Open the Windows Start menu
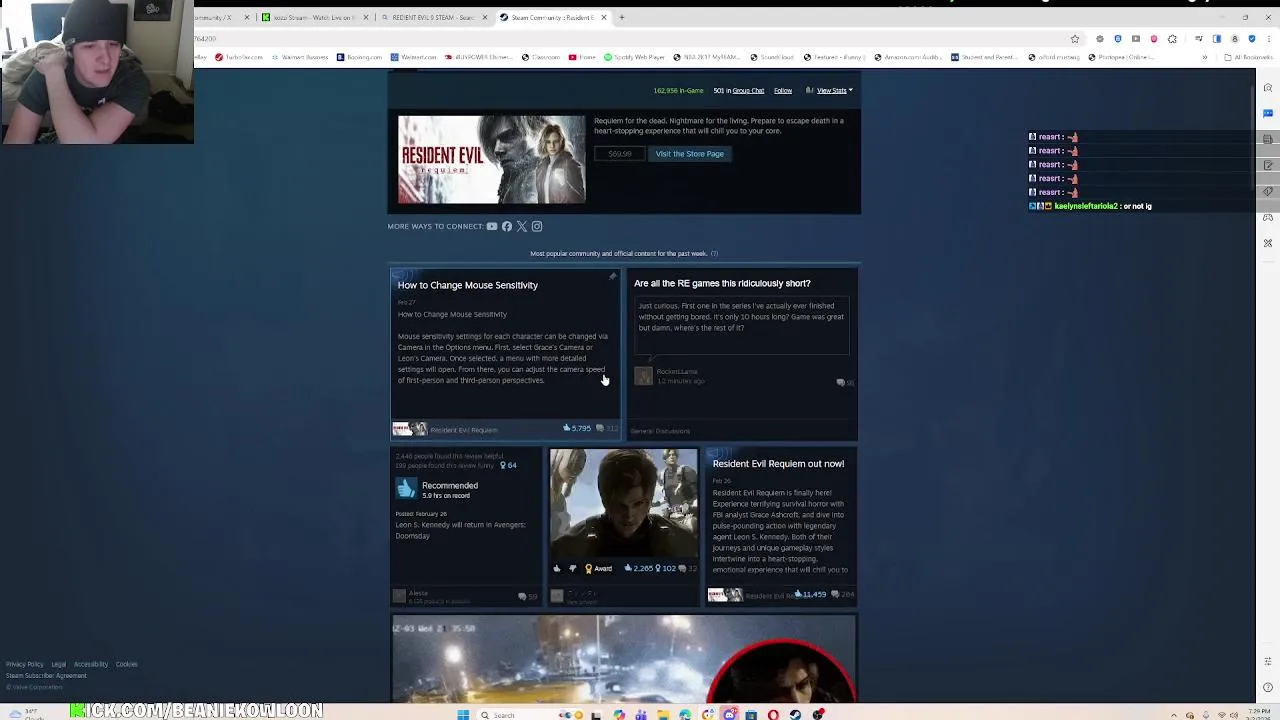Viewport: 1280px width, 720px height. pos(463,714)
